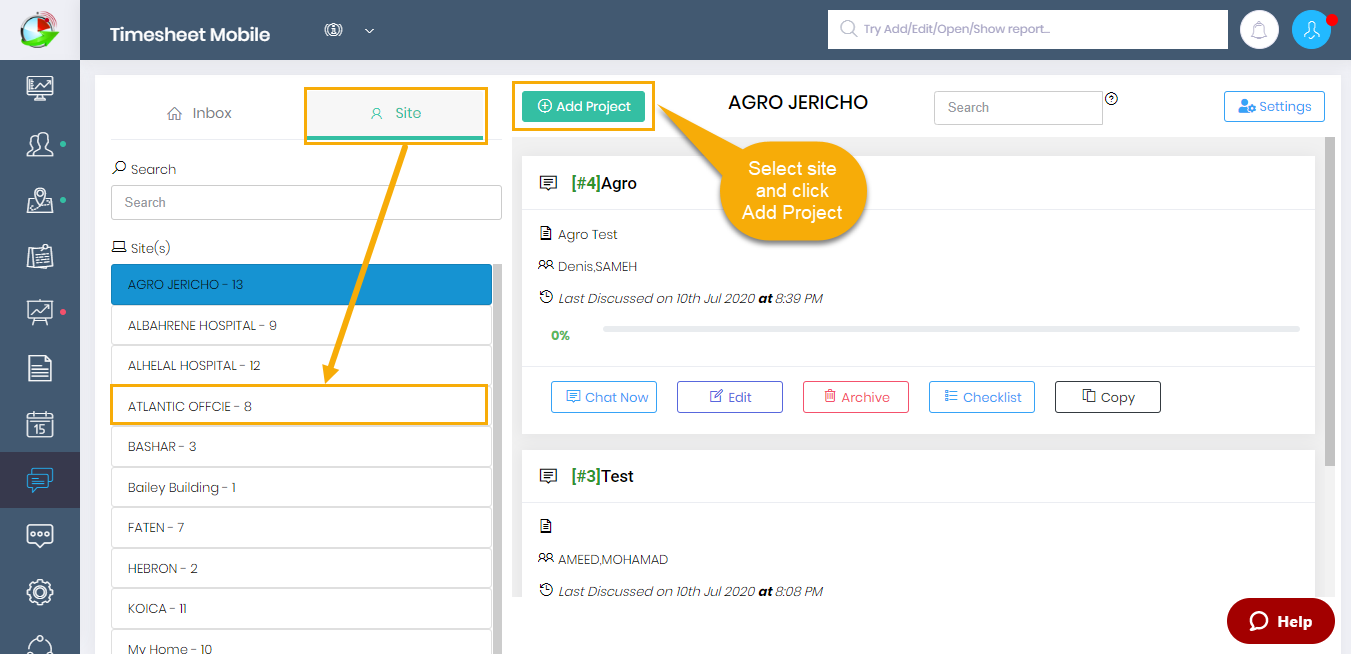Viewport: 1351px width, 654px height.
Task: Switch to the Inbox tab
Action: click(x=200, y=113)
